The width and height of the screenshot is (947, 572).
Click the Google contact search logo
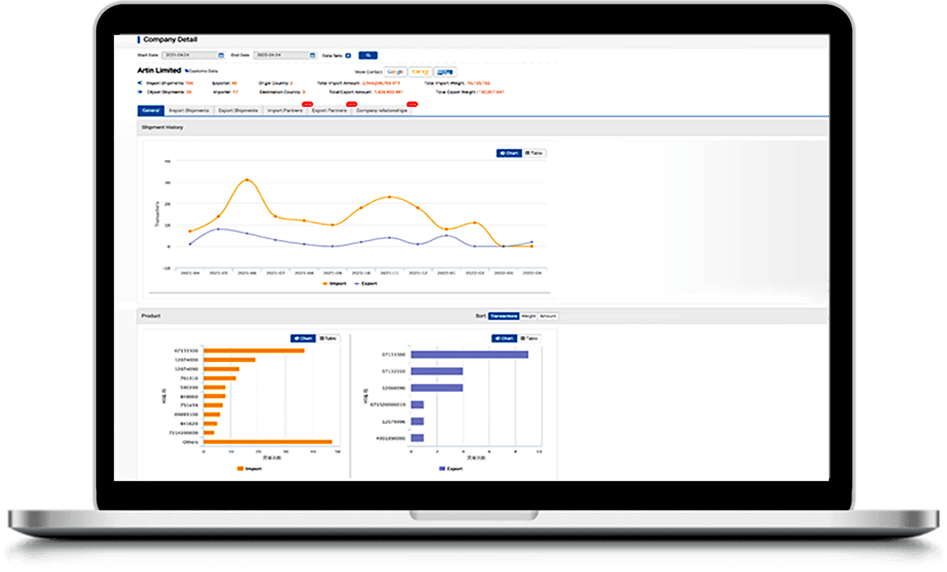coord(396,72)
